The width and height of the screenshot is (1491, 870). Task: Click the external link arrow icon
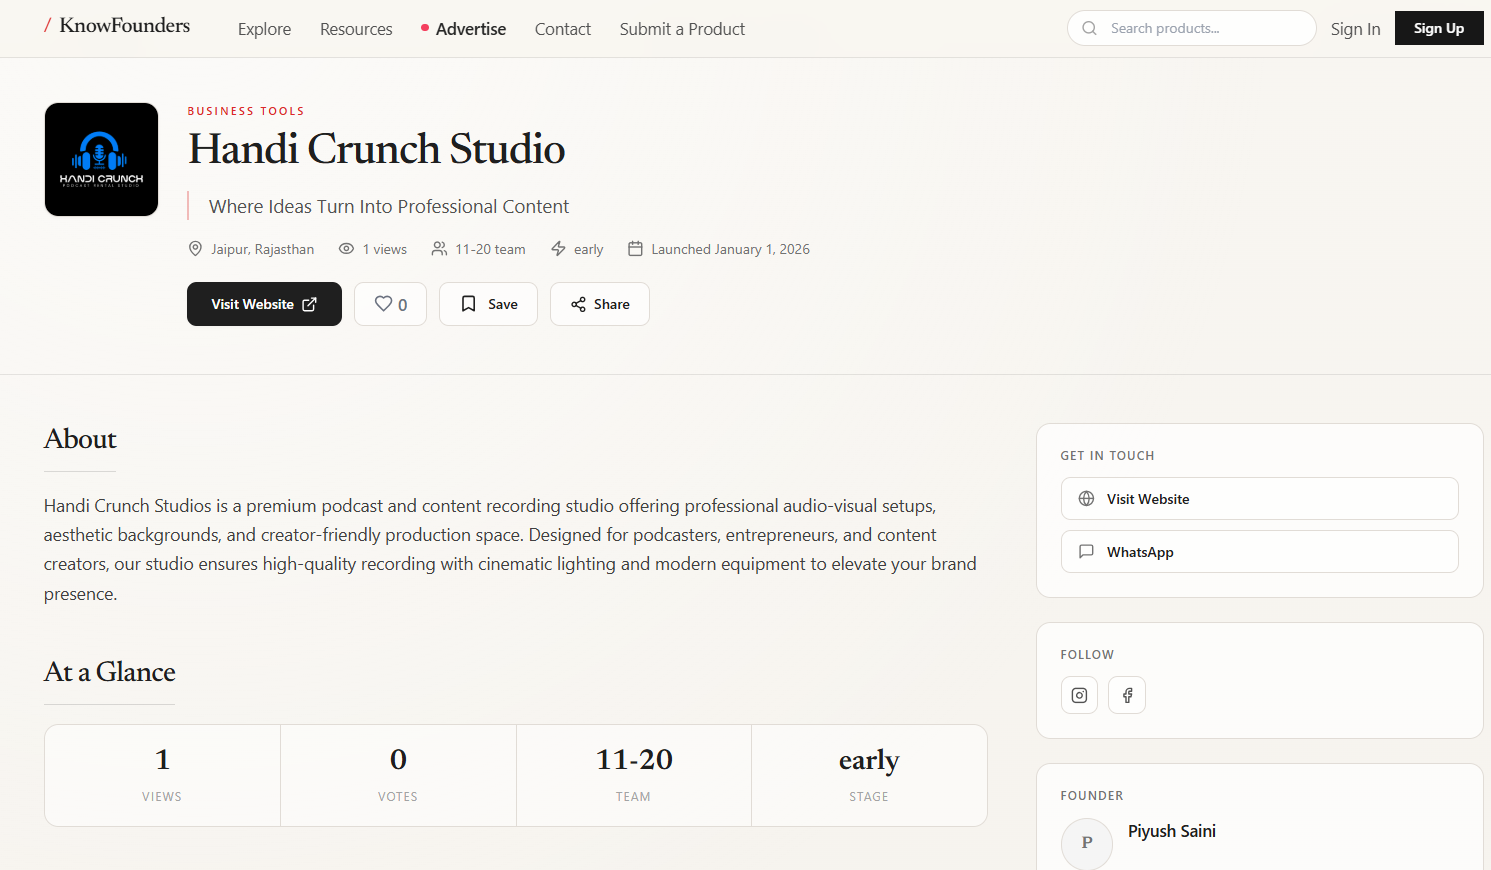click(x=310, y=304)
